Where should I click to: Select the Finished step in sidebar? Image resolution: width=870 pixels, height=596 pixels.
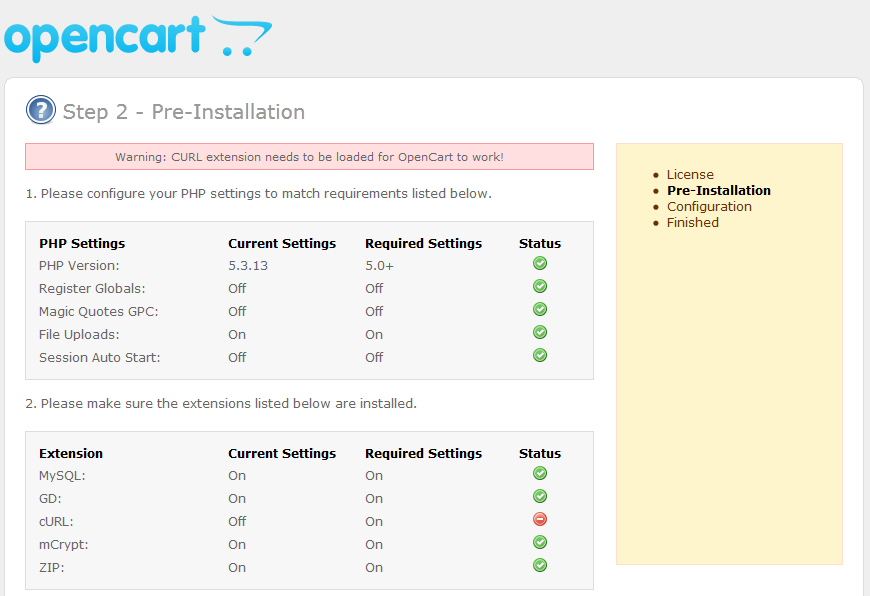(692, 223)
